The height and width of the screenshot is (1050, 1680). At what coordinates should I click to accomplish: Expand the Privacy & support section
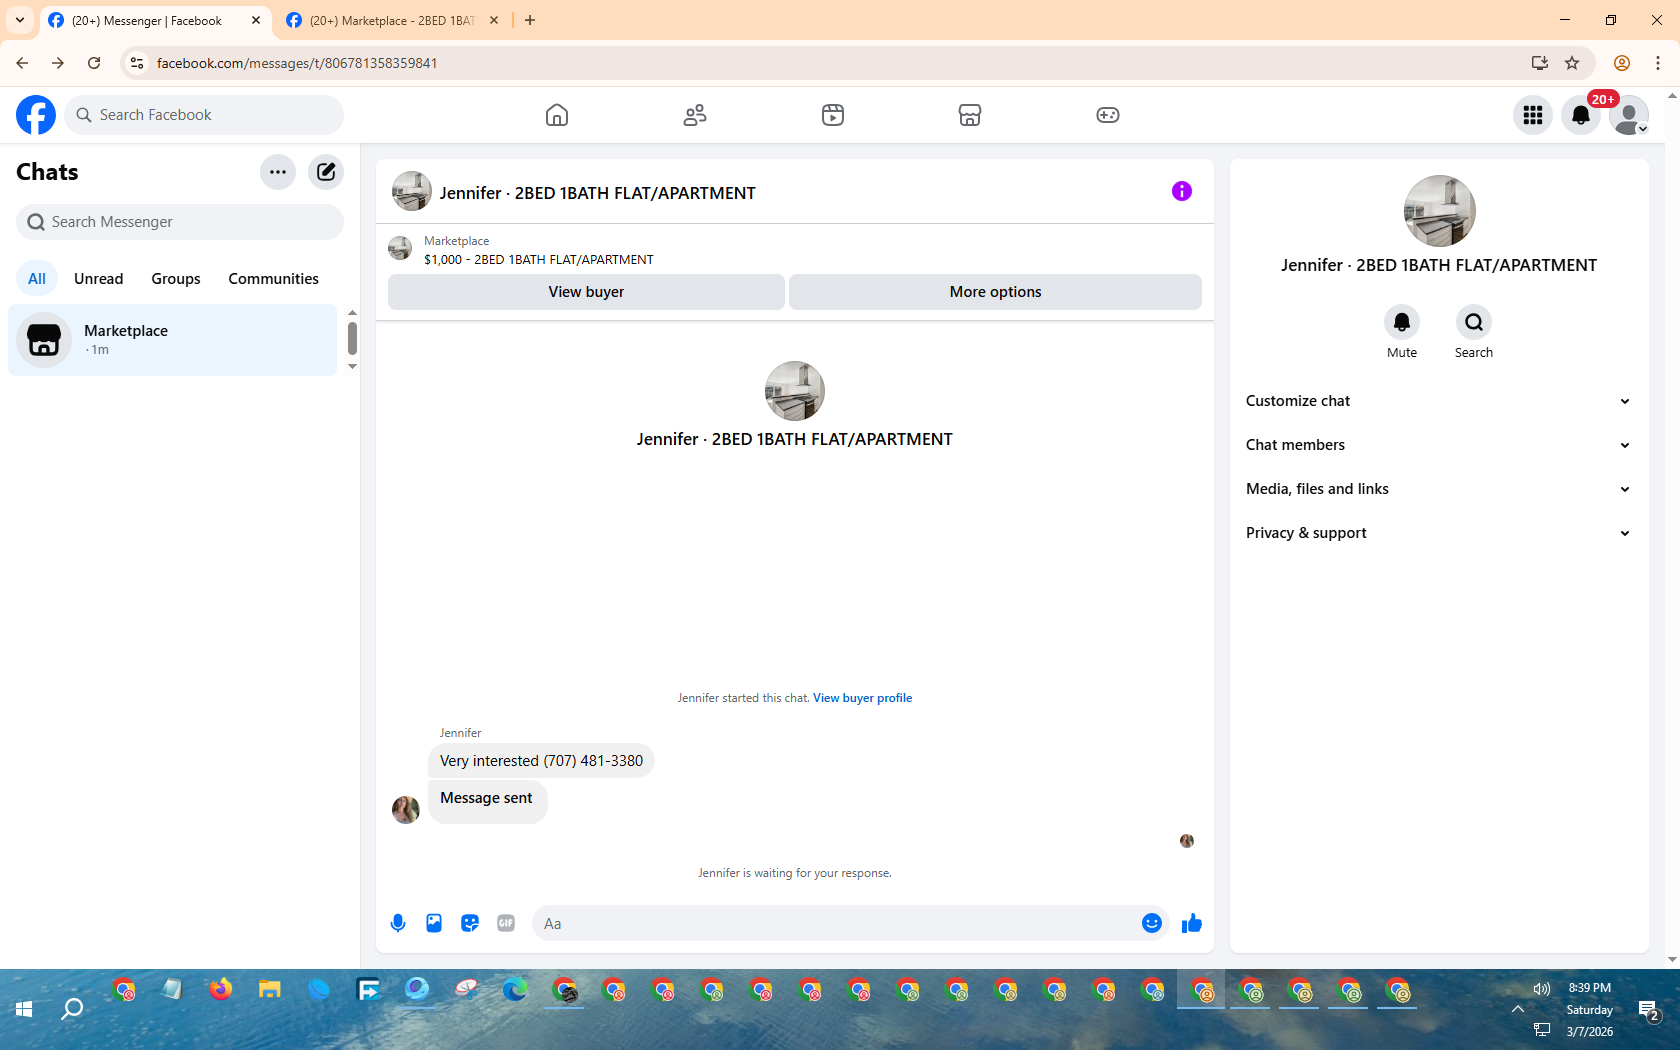(1439, 533)
